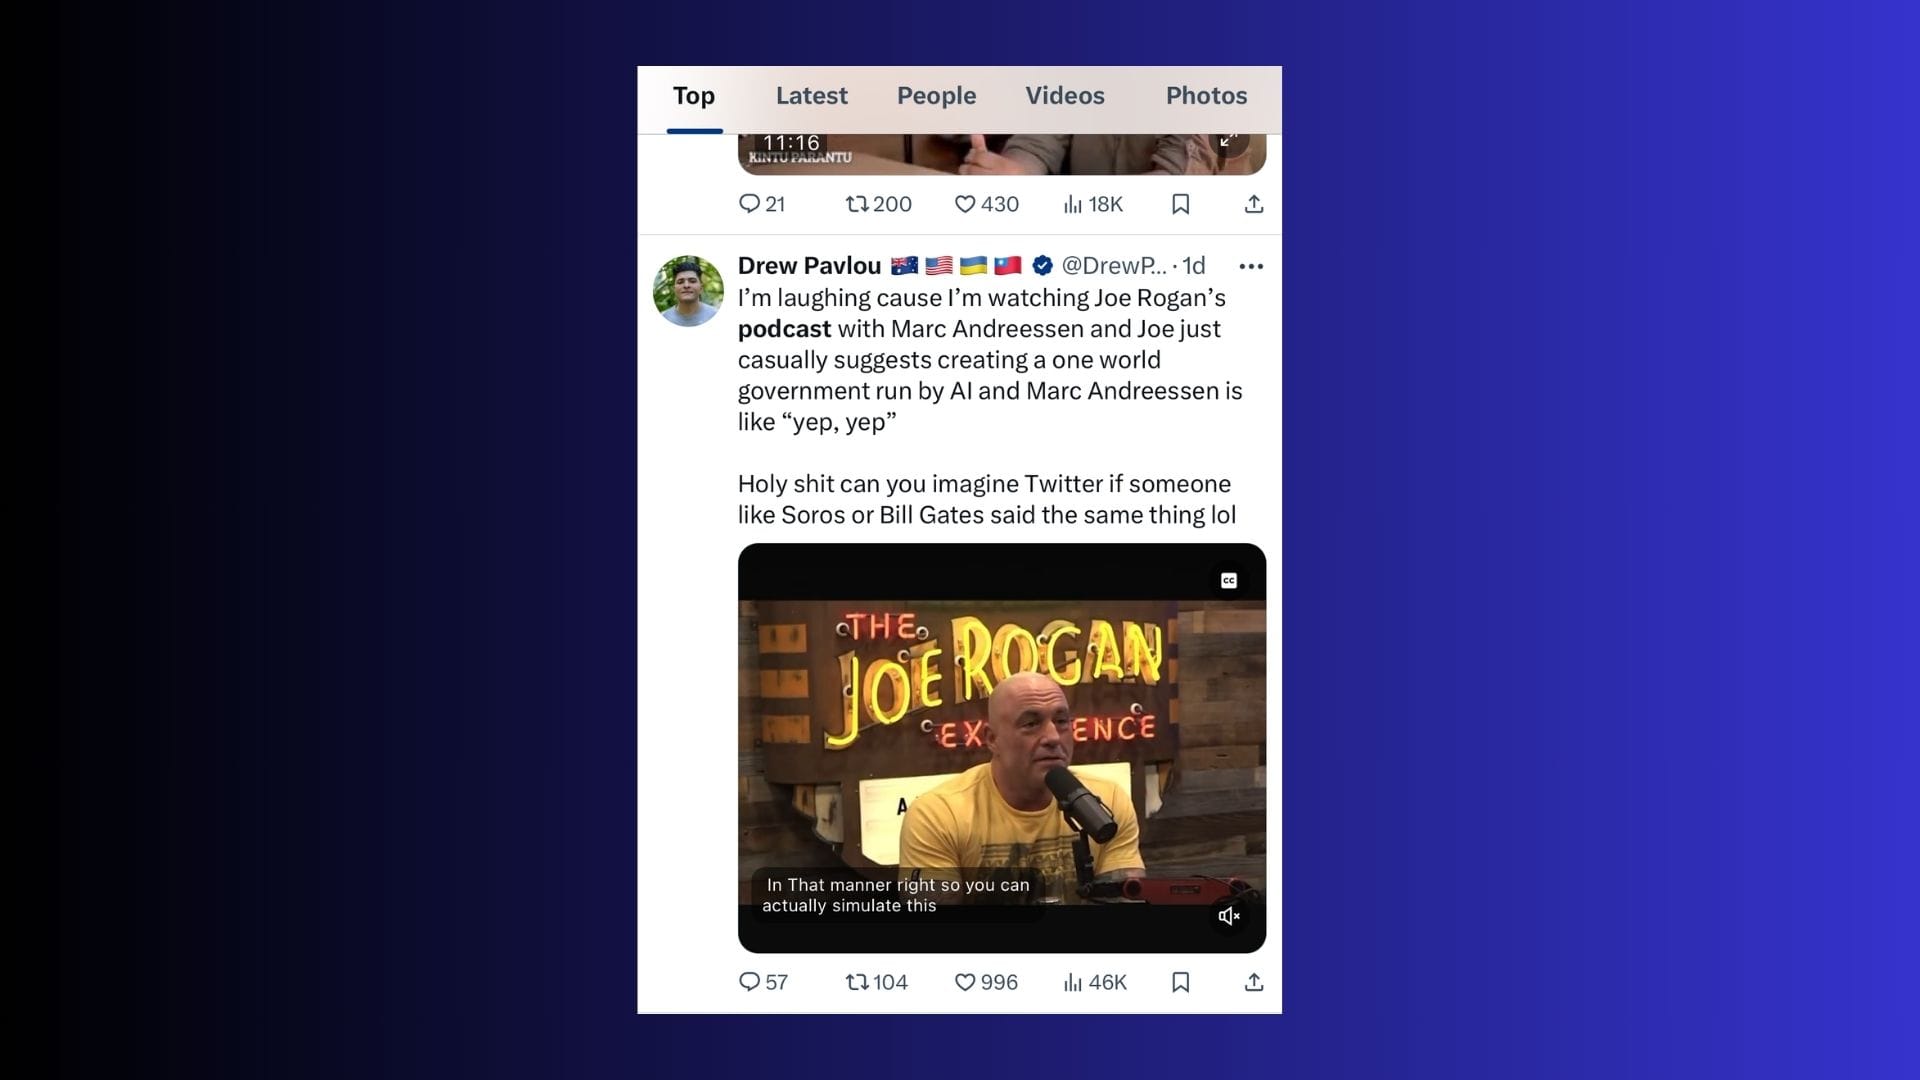This screenshot has width=1920, height=1080.
Task: Switch to the Latest tab
Action: point(811,96)
